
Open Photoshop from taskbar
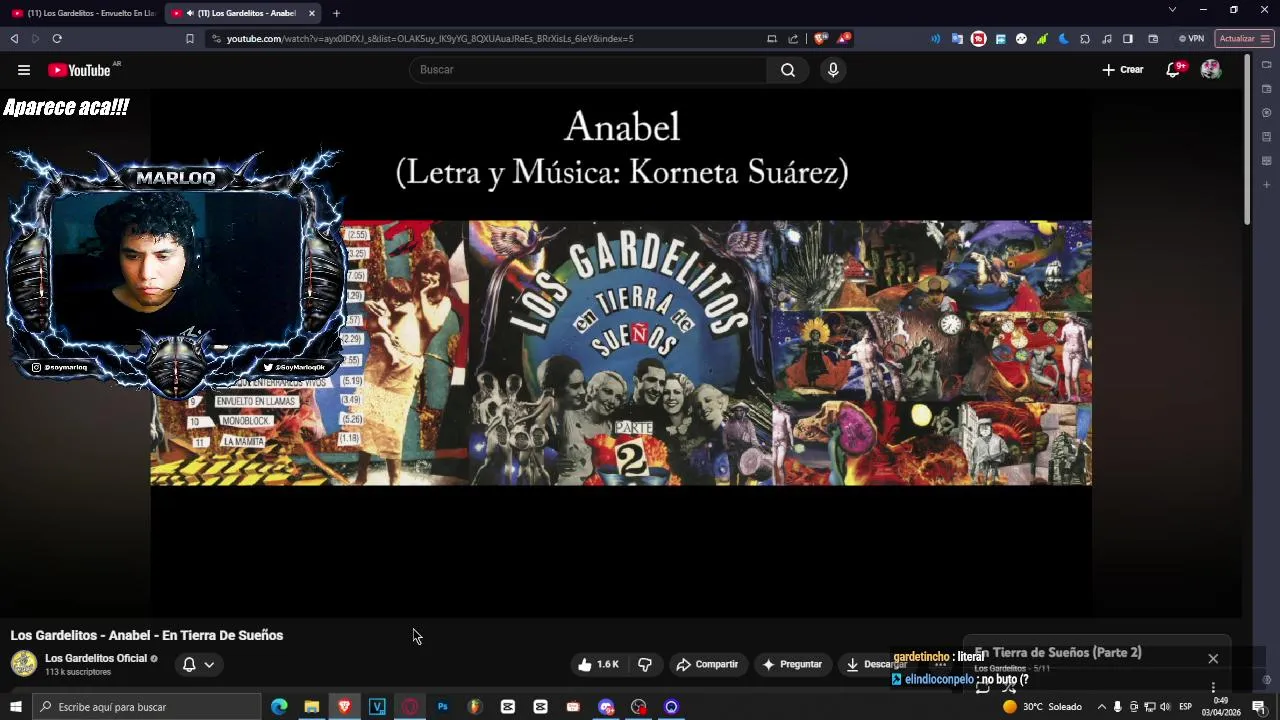pyautogui.click(x=442, y=707)
